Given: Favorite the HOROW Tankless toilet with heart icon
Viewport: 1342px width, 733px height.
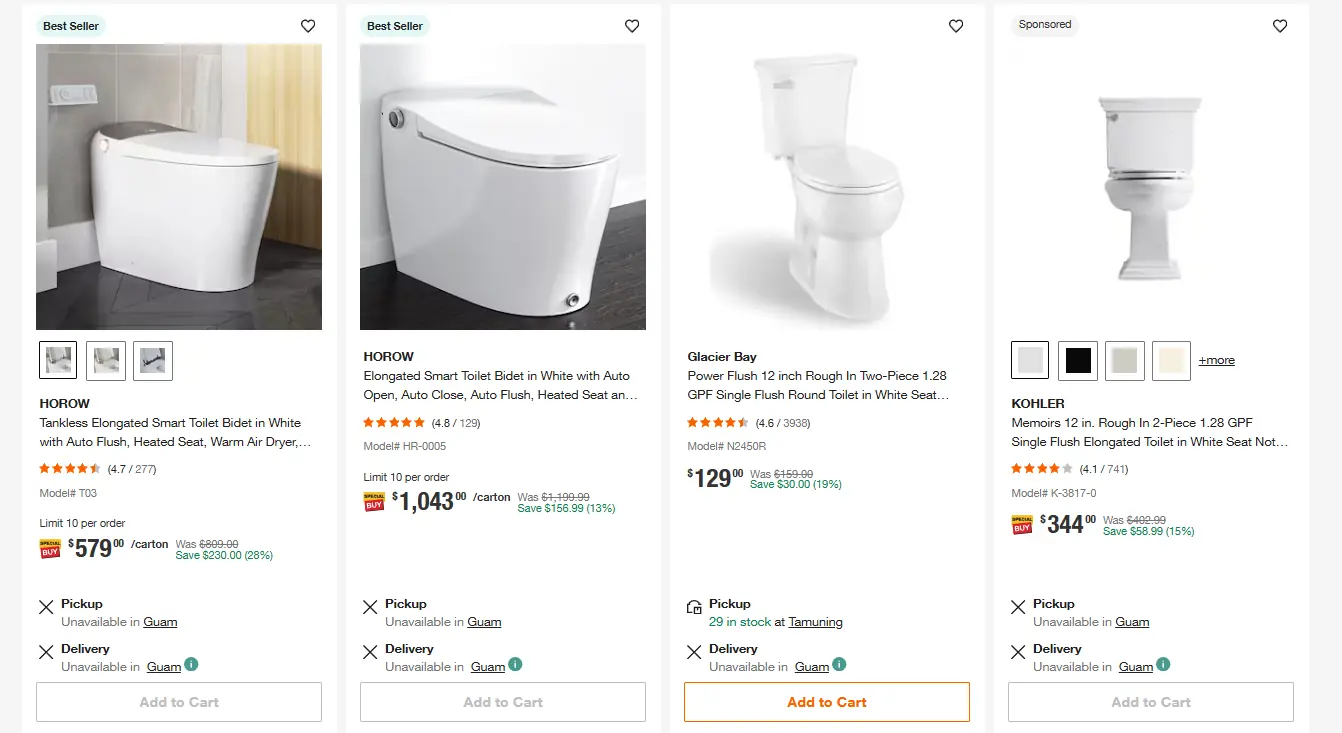Looking at the screenshot, I should pyautogui.click(x=308, y=27).
